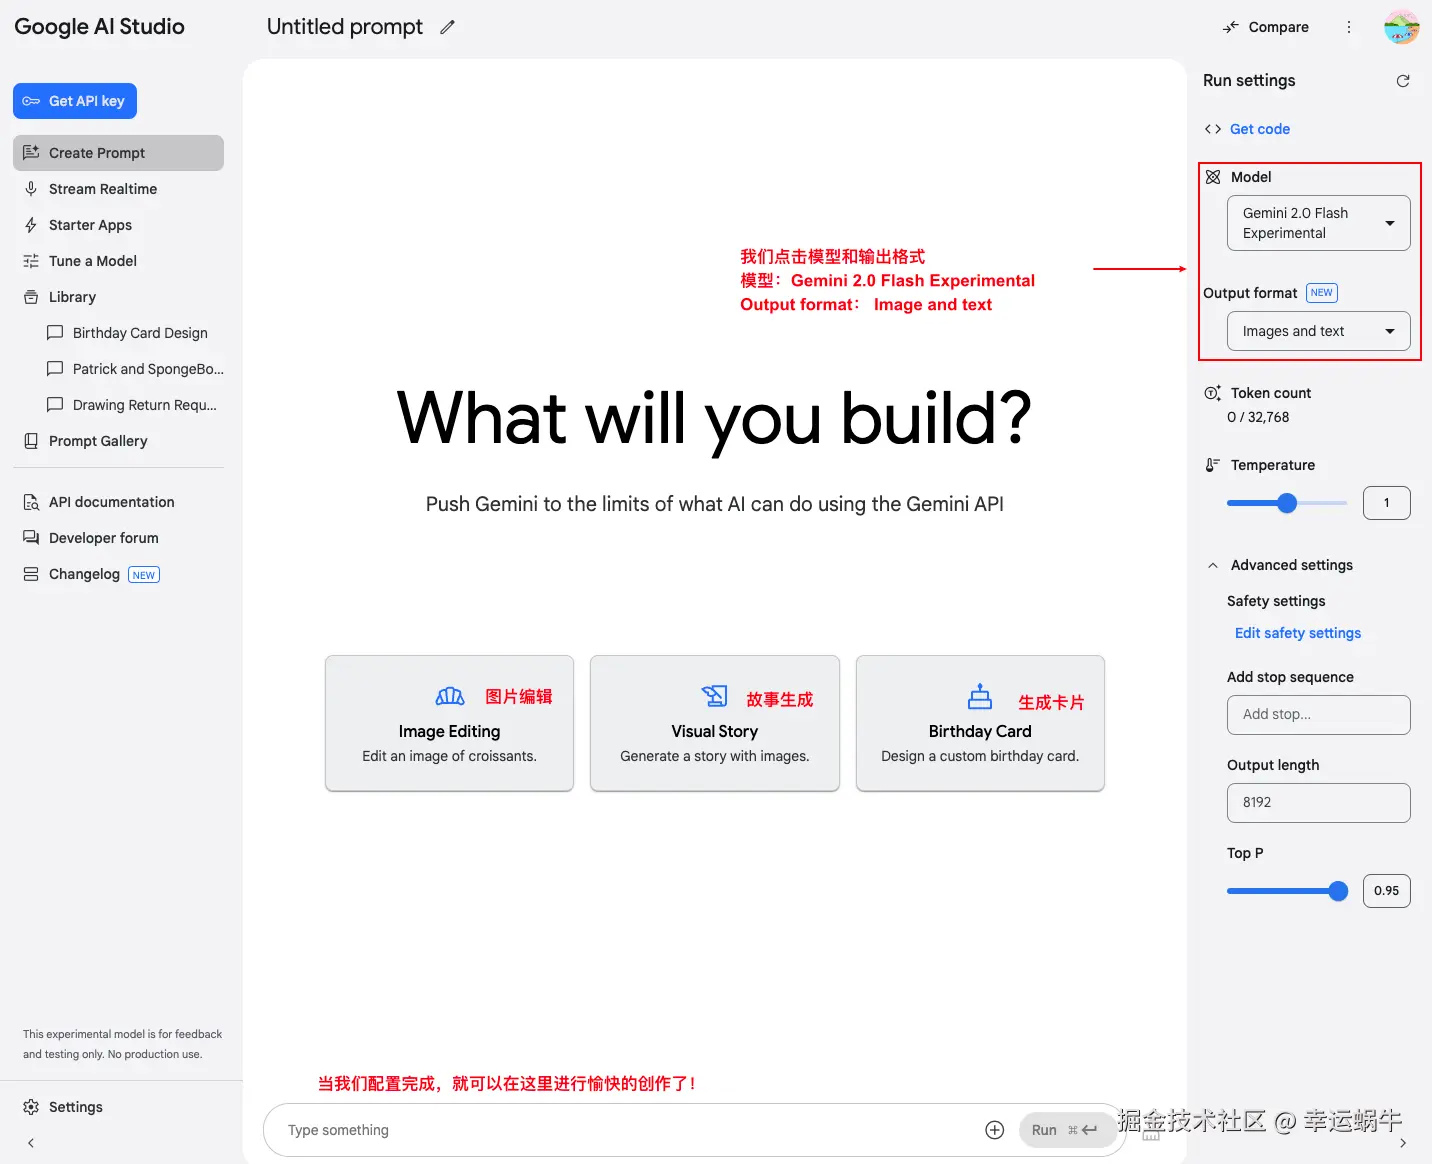The height and width of the screenshot is (1164, 1432).
Task: Click the Run button
Action: tap(1067, 1130)
